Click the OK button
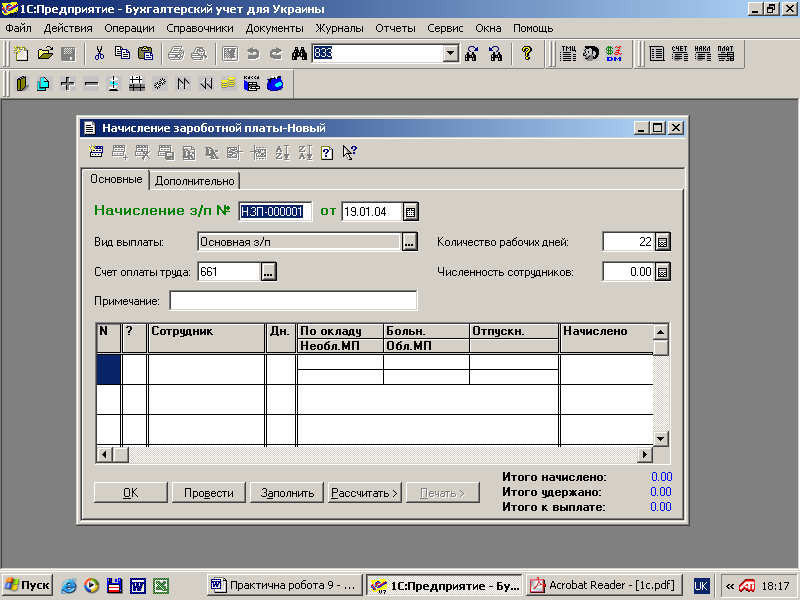Screen dimensions: 800x600 (131, 493)
